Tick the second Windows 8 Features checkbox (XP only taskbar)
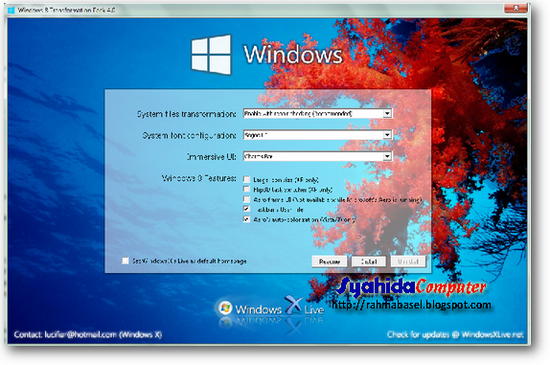550x365 pixels. coord(247,189)
